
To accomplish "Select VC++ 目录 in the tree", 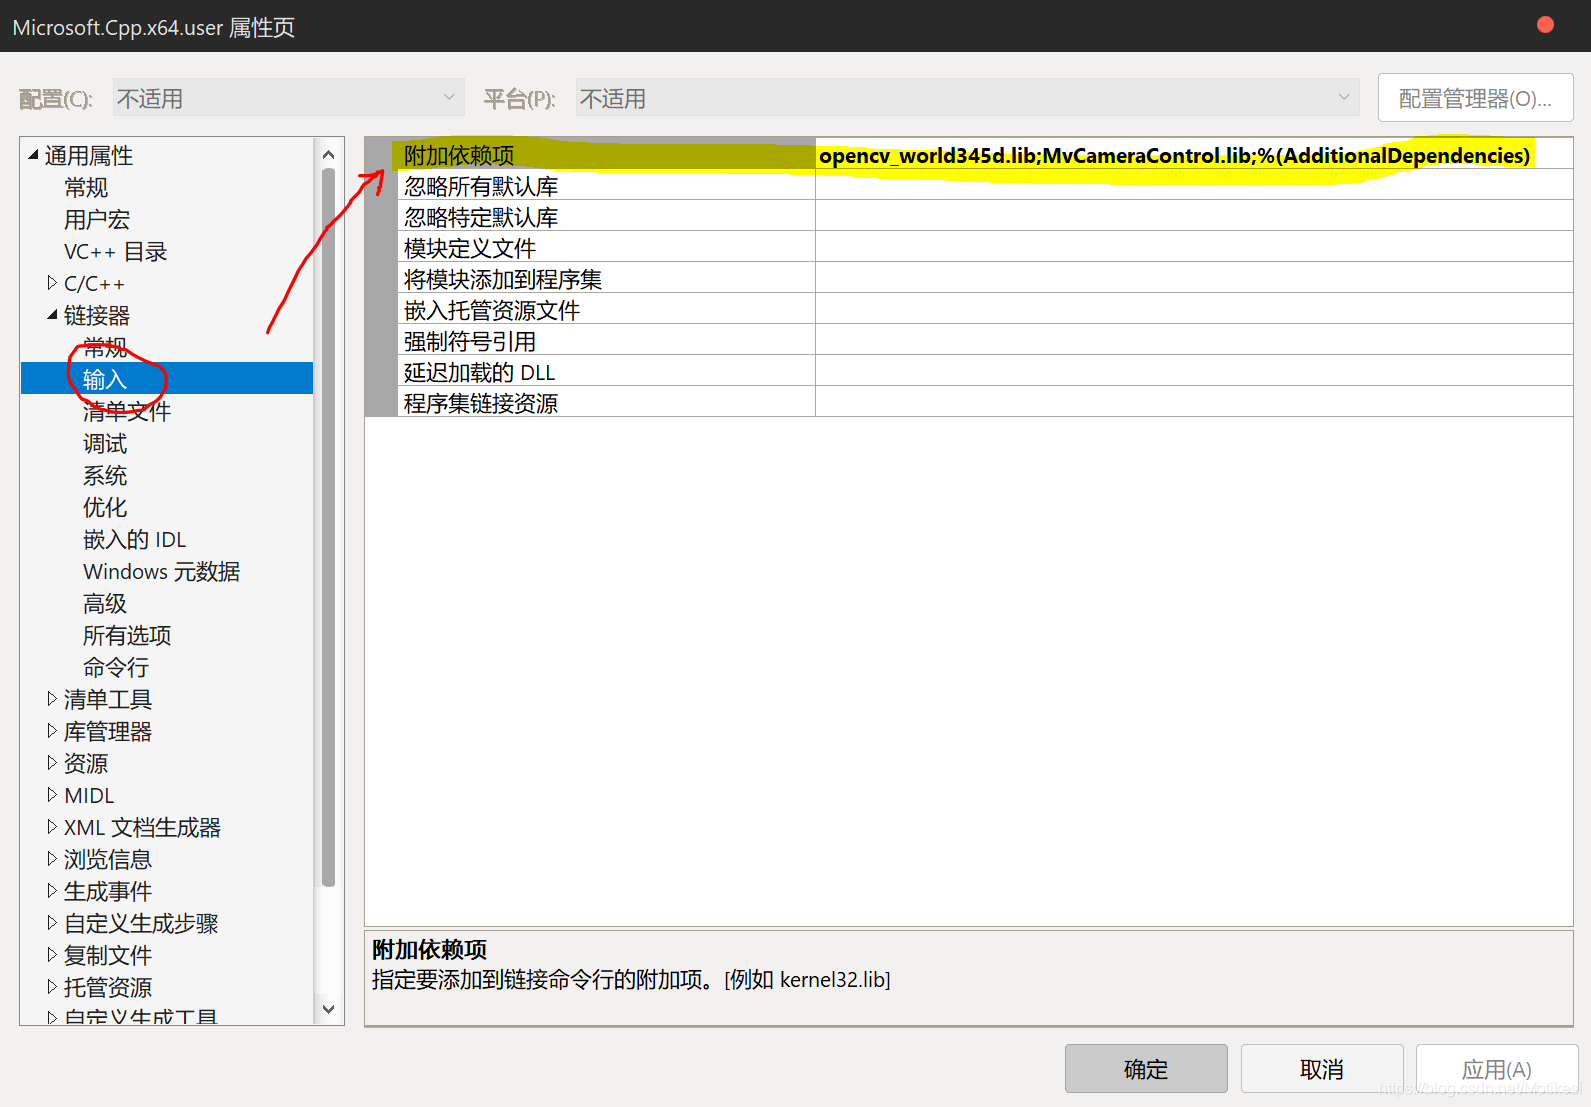I will point(115,252).
